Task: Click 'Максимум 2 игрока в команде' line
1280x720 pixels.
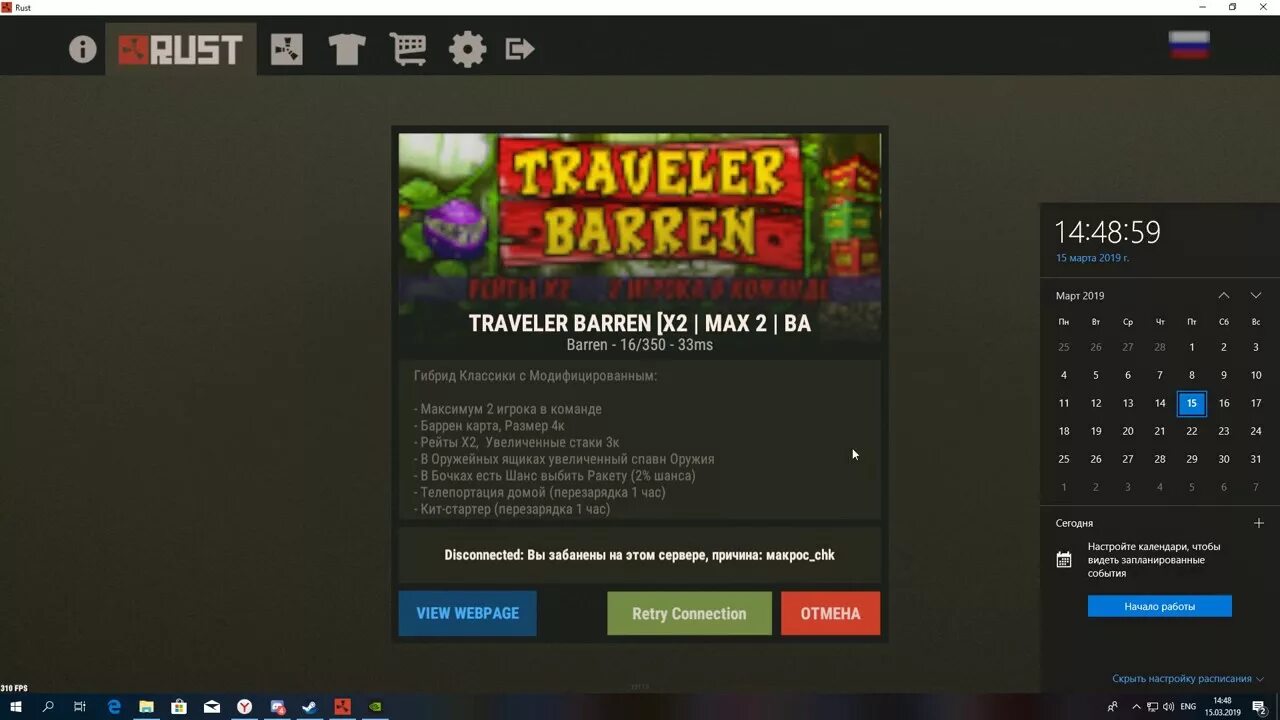Action: [x=508, y=409]
